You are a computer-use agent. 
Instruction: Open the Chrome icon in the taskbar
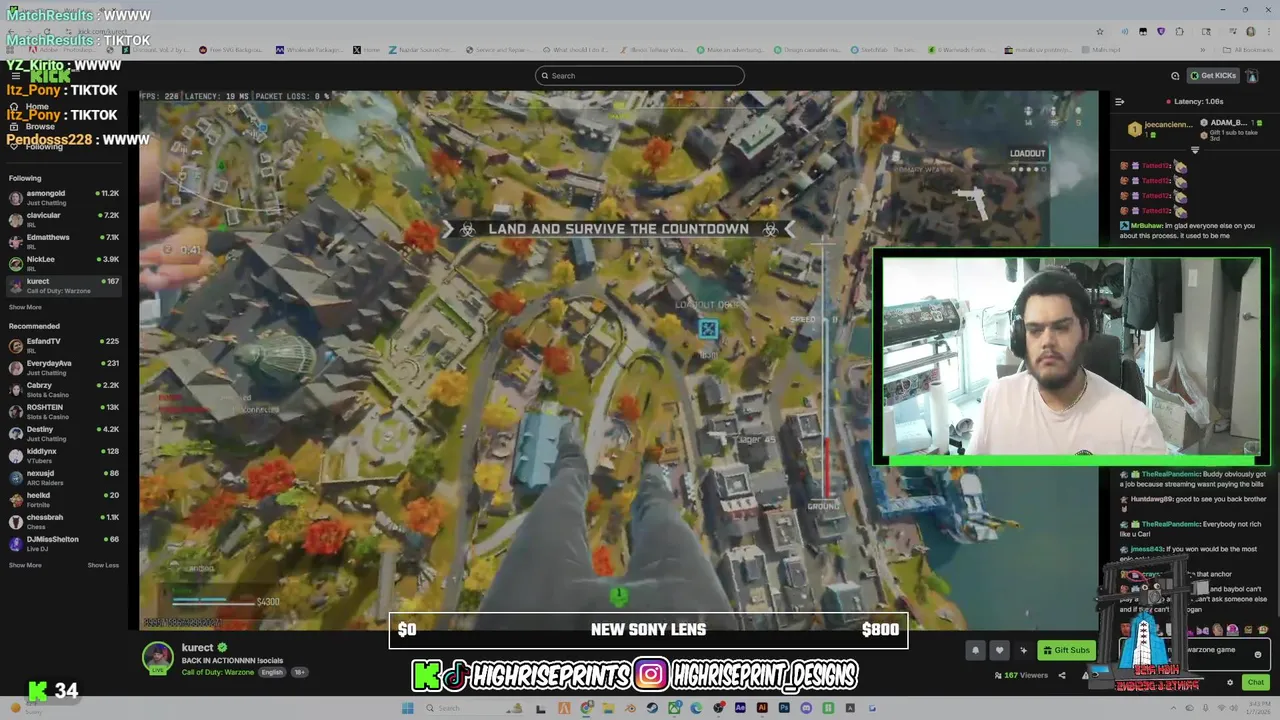[586, 708]
